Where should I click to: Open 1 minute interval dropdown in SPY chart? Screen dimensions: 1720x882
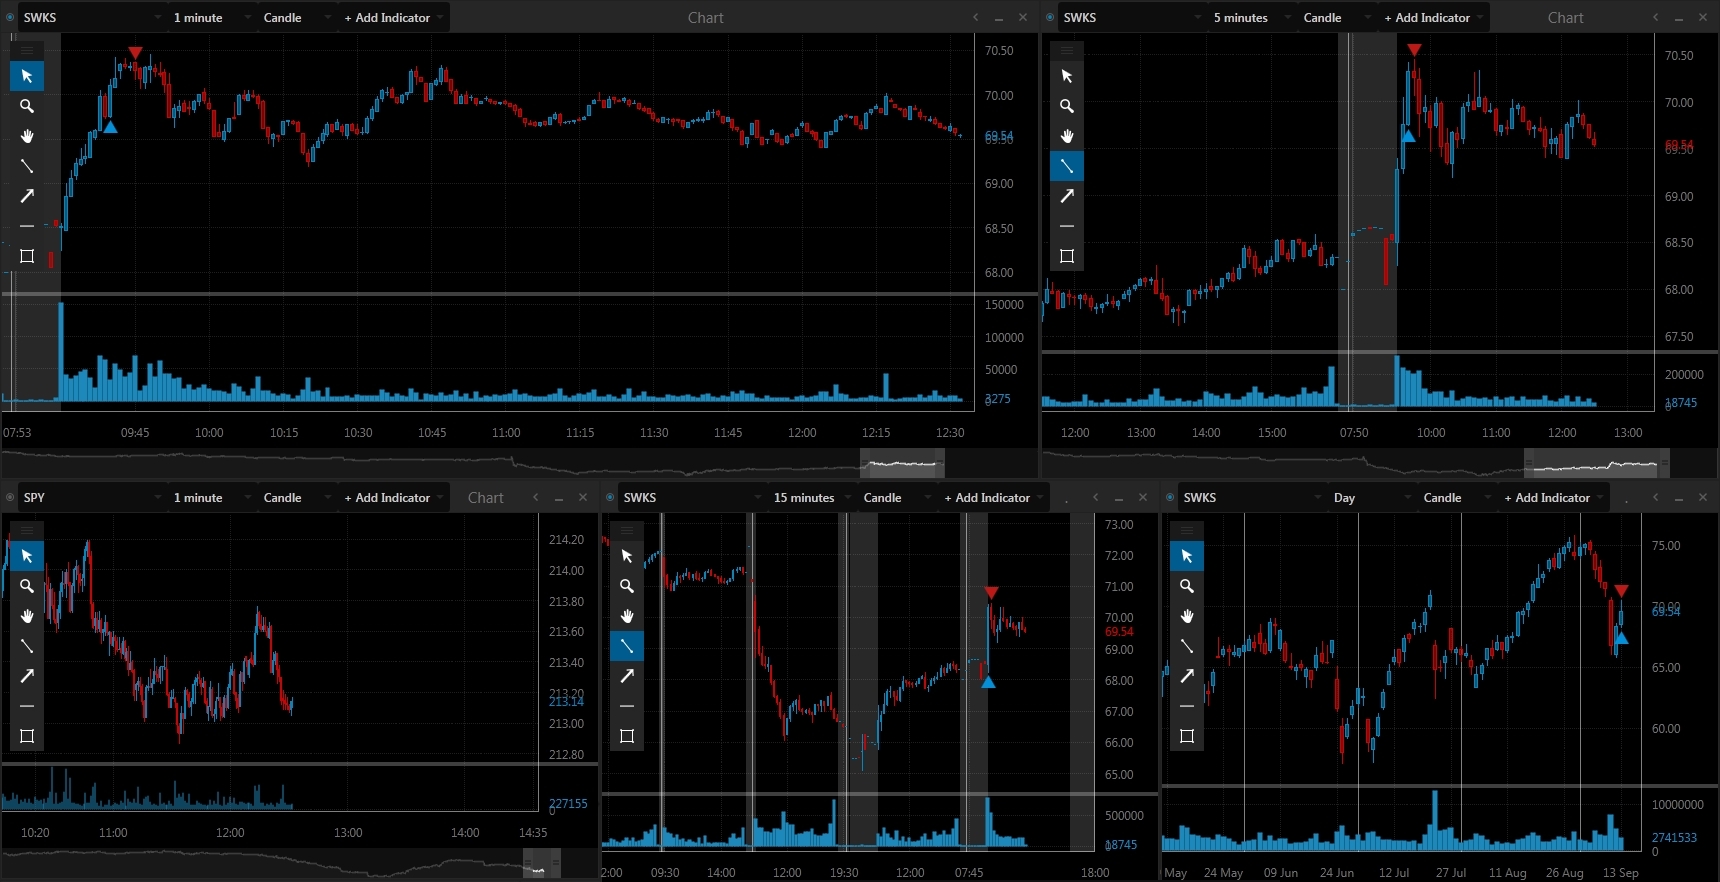(211, 497)
